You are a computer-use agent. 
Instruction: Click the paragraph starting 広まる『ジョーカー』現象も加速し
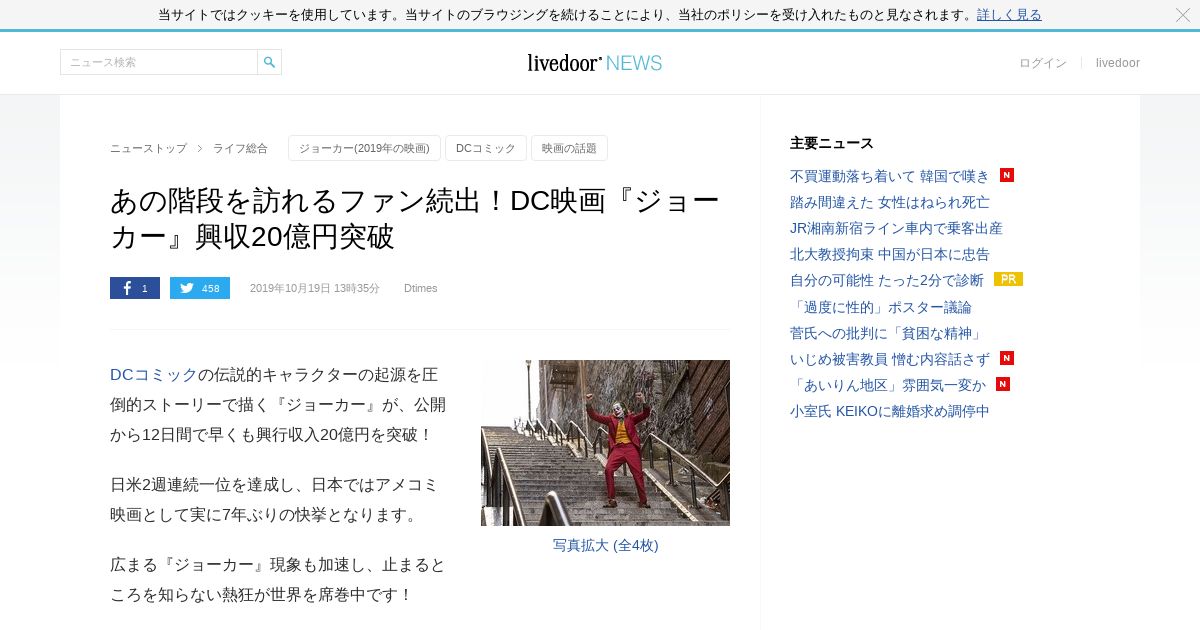pyautogui.click(x=278, y=580)
